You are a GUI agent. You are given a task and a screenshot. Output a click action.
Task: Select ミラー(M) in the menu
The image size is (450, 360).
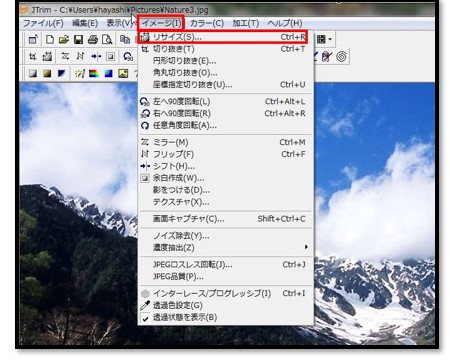[226, 142]
